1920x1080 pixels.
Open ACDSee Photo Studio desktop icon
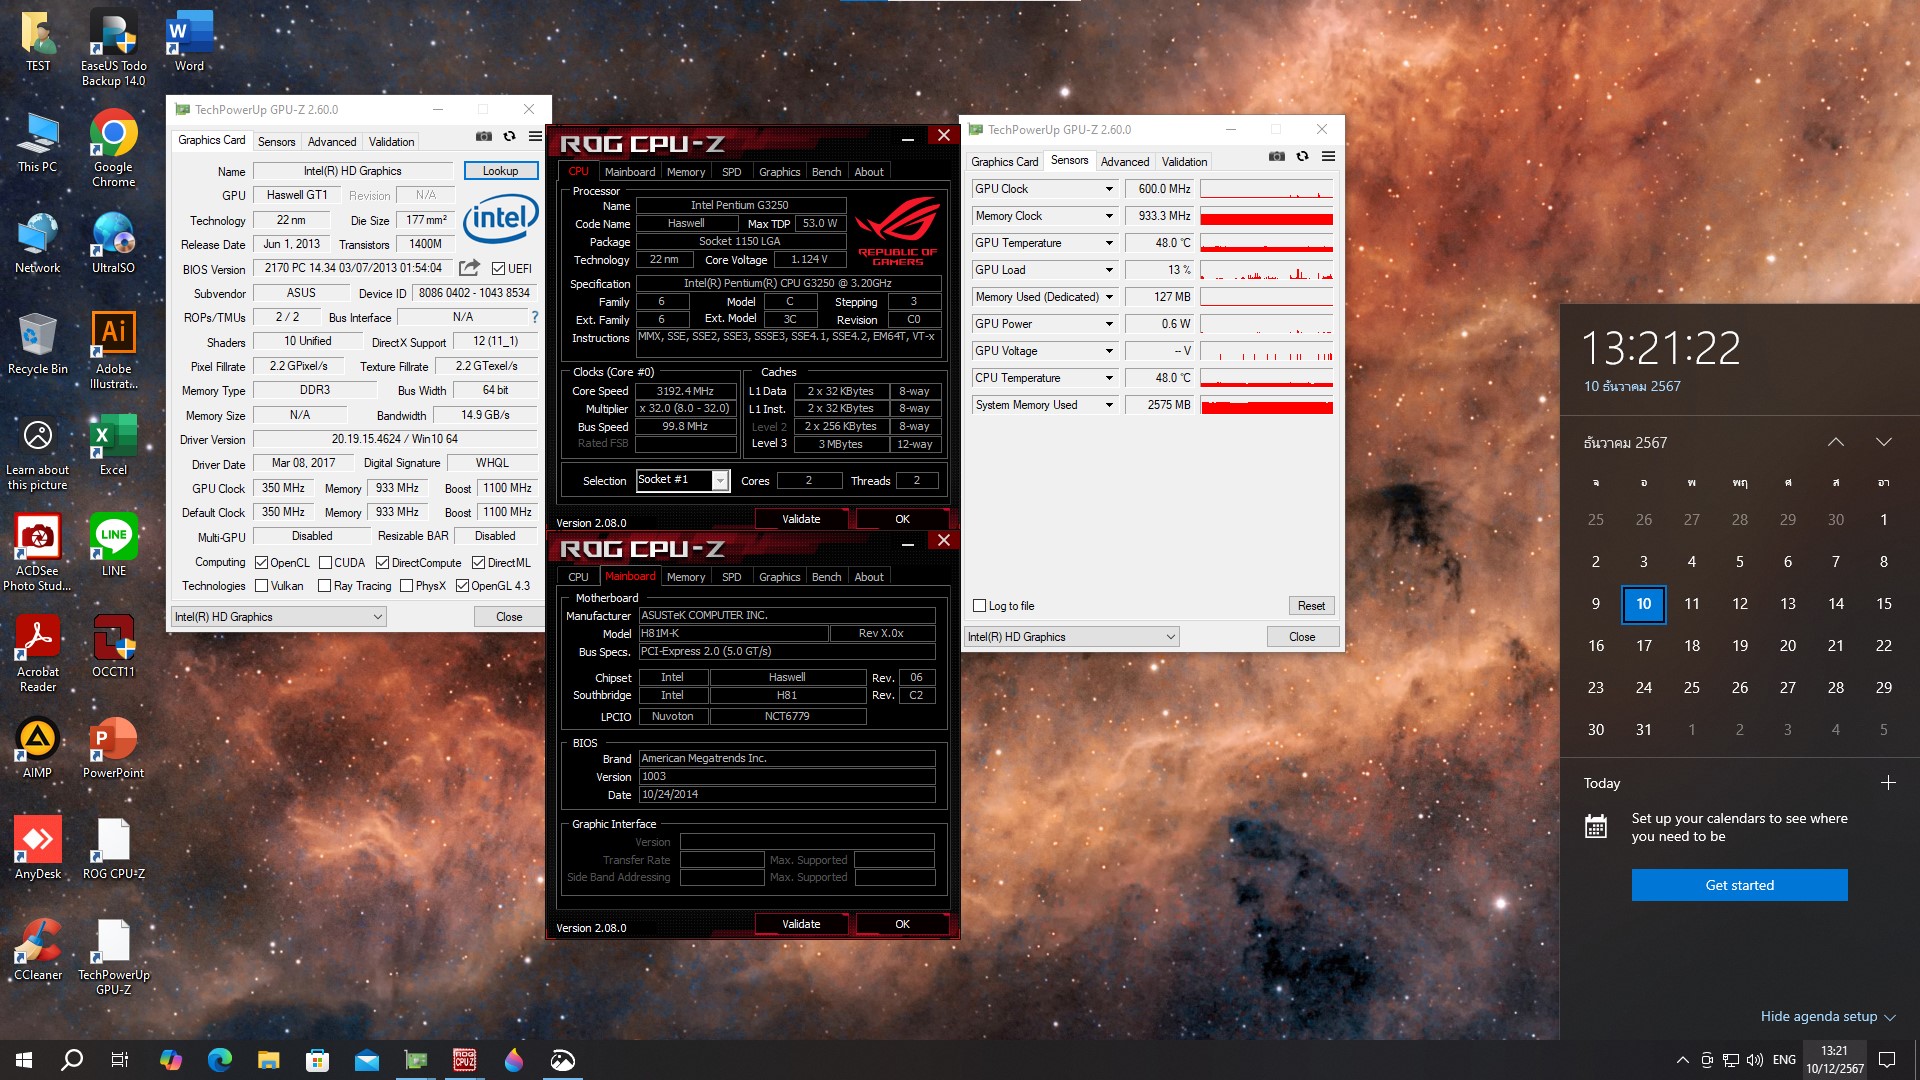(x=38, y=551)
